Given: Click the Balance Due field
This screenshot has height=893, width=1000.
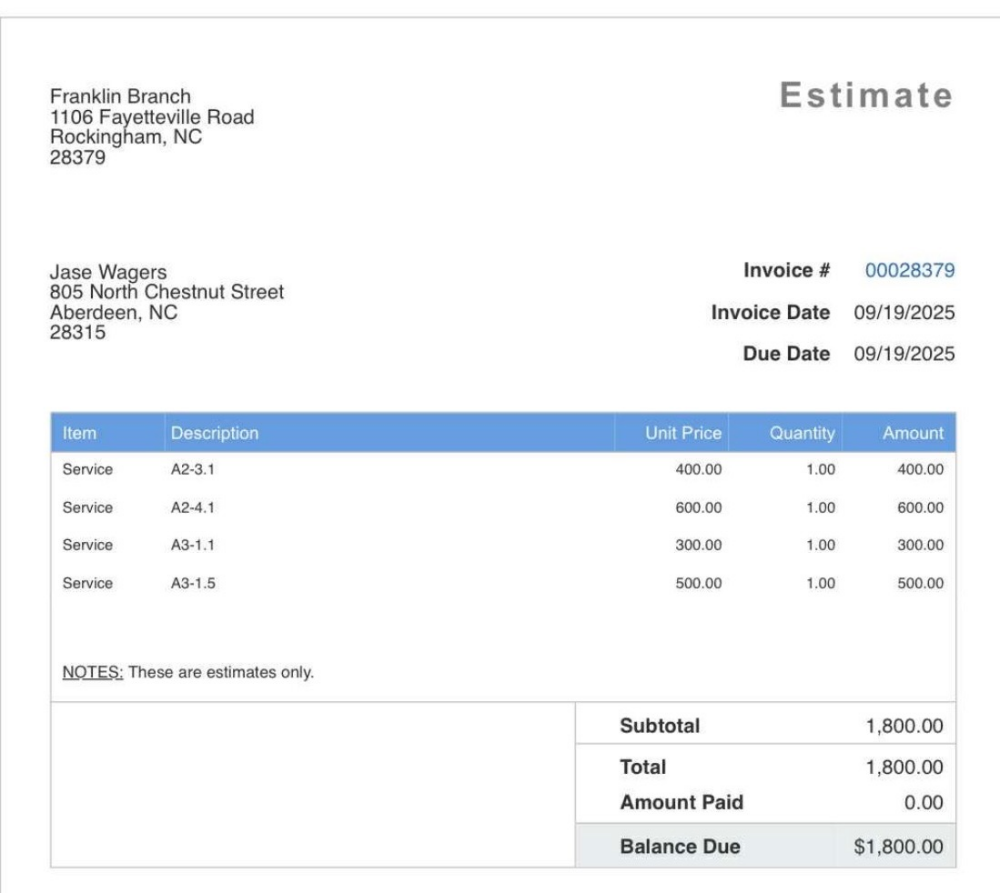Looking at the screenshot, I should coord(681,845).
